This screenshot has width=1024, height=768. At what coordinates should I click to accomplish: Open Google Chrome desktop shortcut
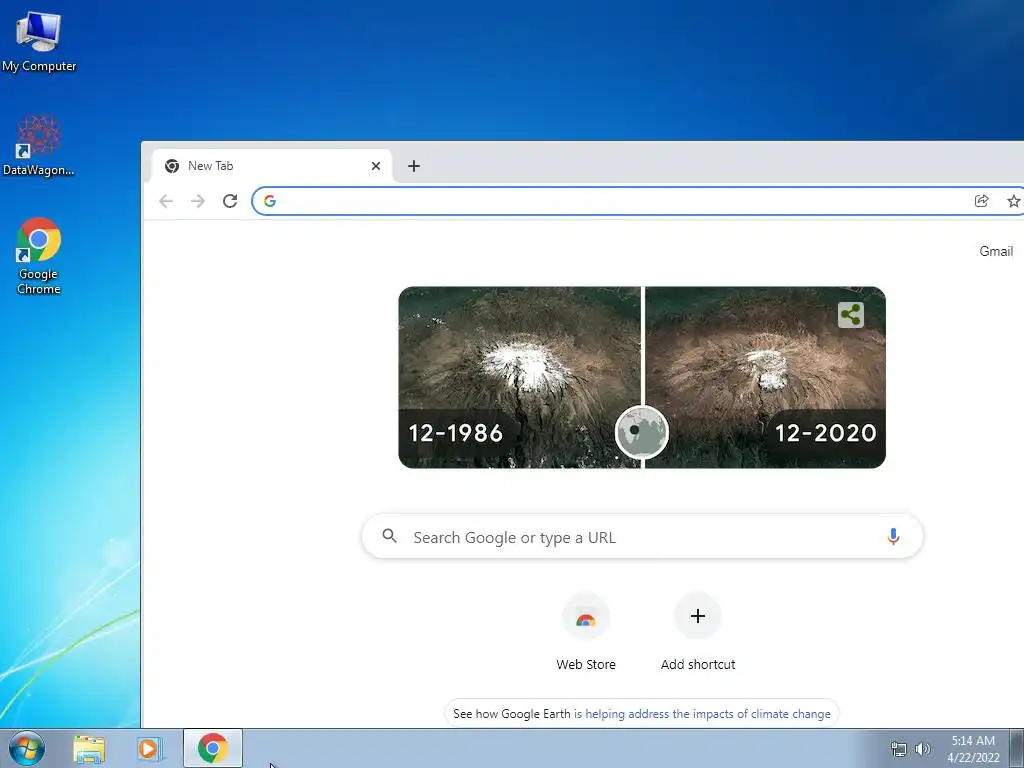click(x=39, y=256)
